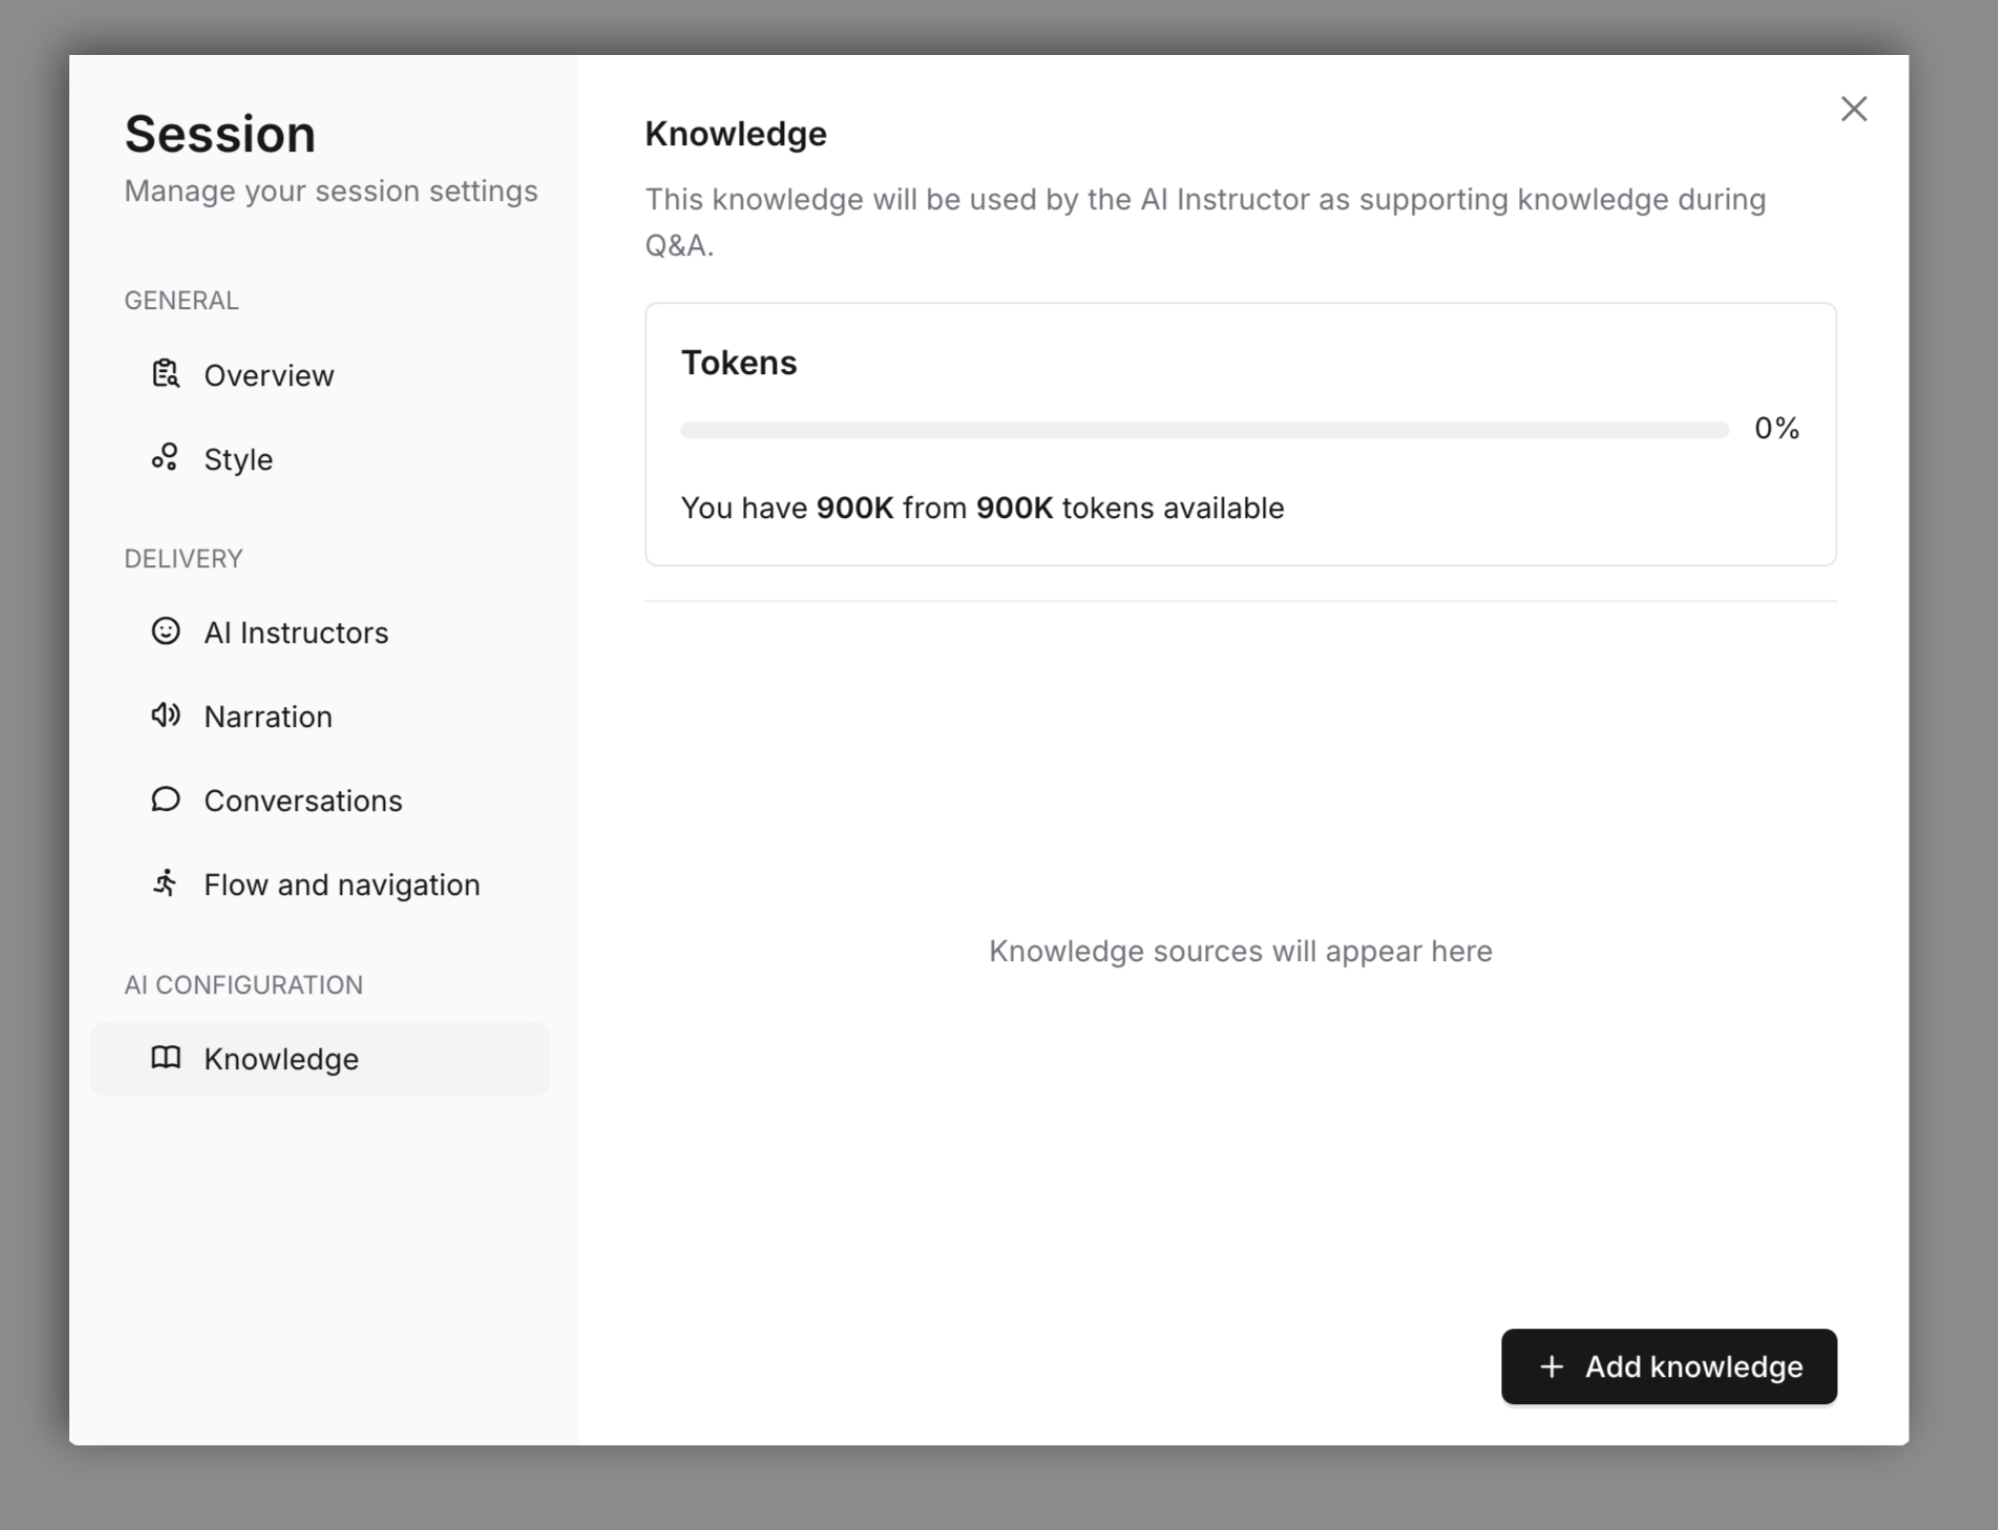Click the Narration speaker icon

(165, 715)
